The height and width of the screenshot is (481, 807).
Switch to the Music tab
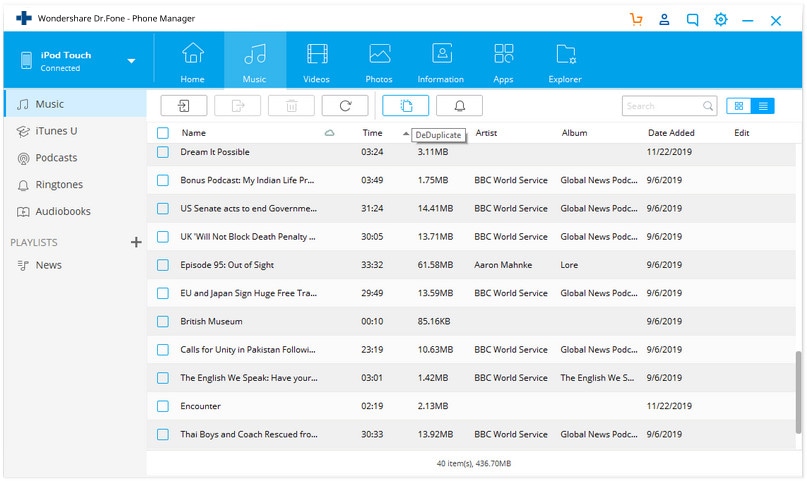(x=255, y=62)
